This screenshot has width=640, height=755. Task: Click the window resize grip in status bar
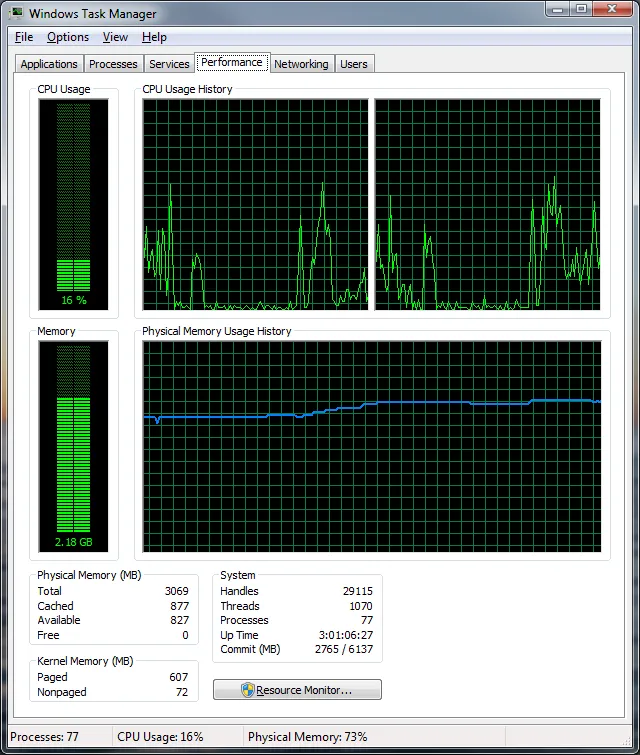pyautogui.click(x=627, y=741)
